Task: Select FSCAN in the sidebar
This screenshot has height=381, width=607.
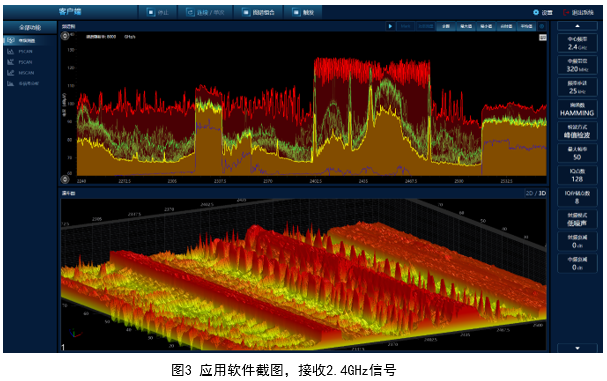Action: [x=26, y=62]
